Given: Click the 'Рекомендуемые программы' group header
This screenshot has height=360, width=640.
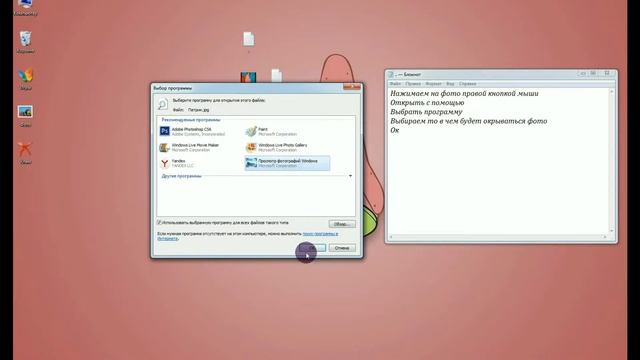Looking at the screenshot, I should (x=191, y=120).
